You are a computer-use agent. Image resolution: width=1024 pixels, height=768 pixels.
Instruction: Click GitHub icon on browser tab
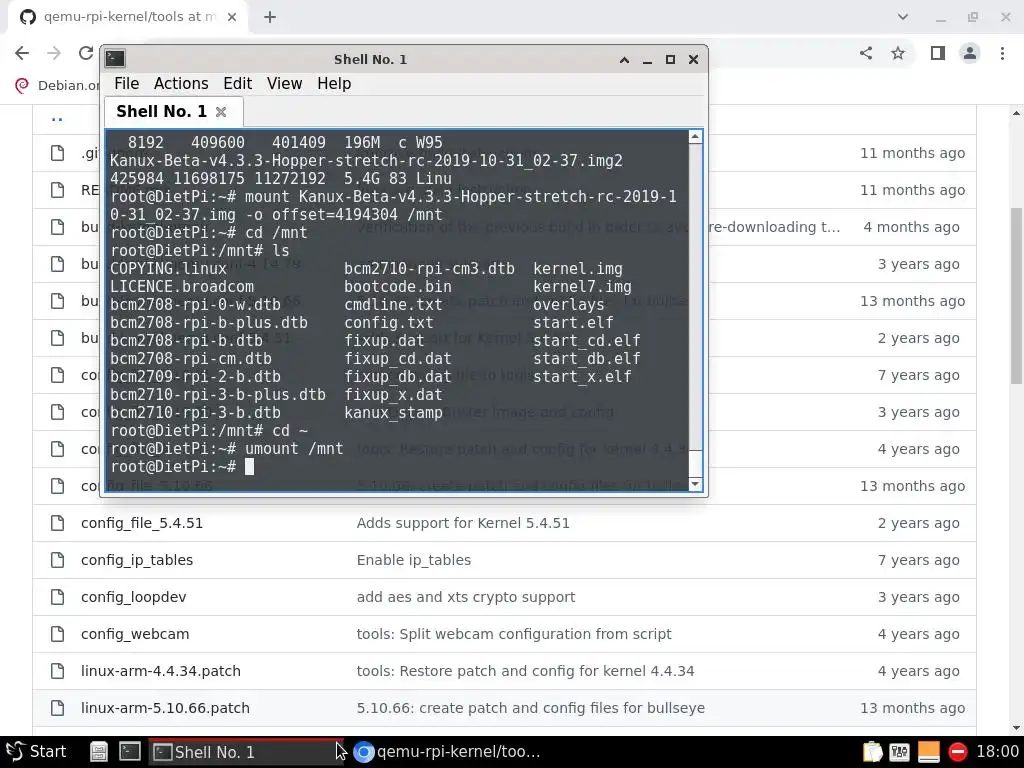pyautogui.click(x=27, y=17)
